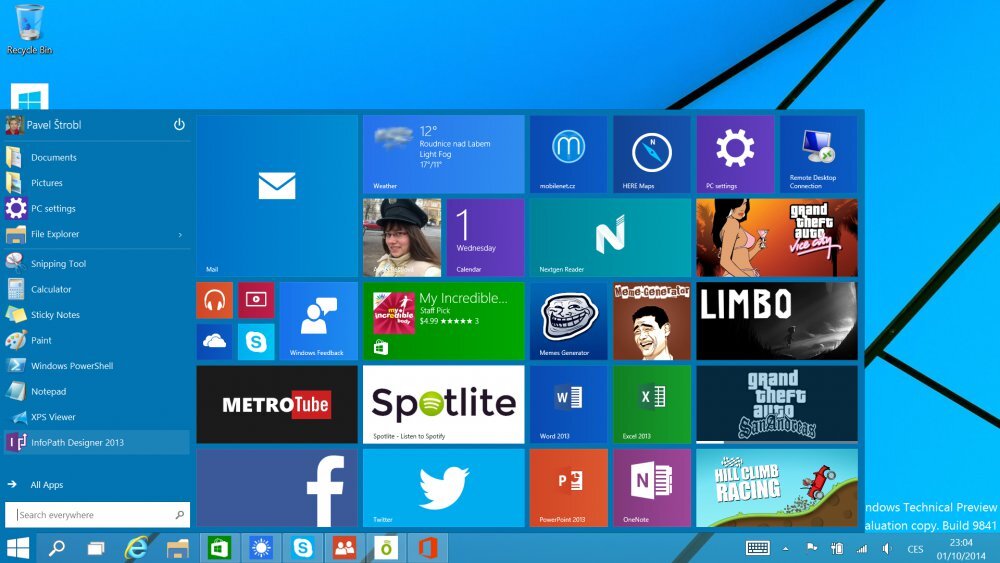Image resolution: width=1000 pixels, height=563 pixels.
Task: Open the People app on taskbar
Action: [344, 548]
